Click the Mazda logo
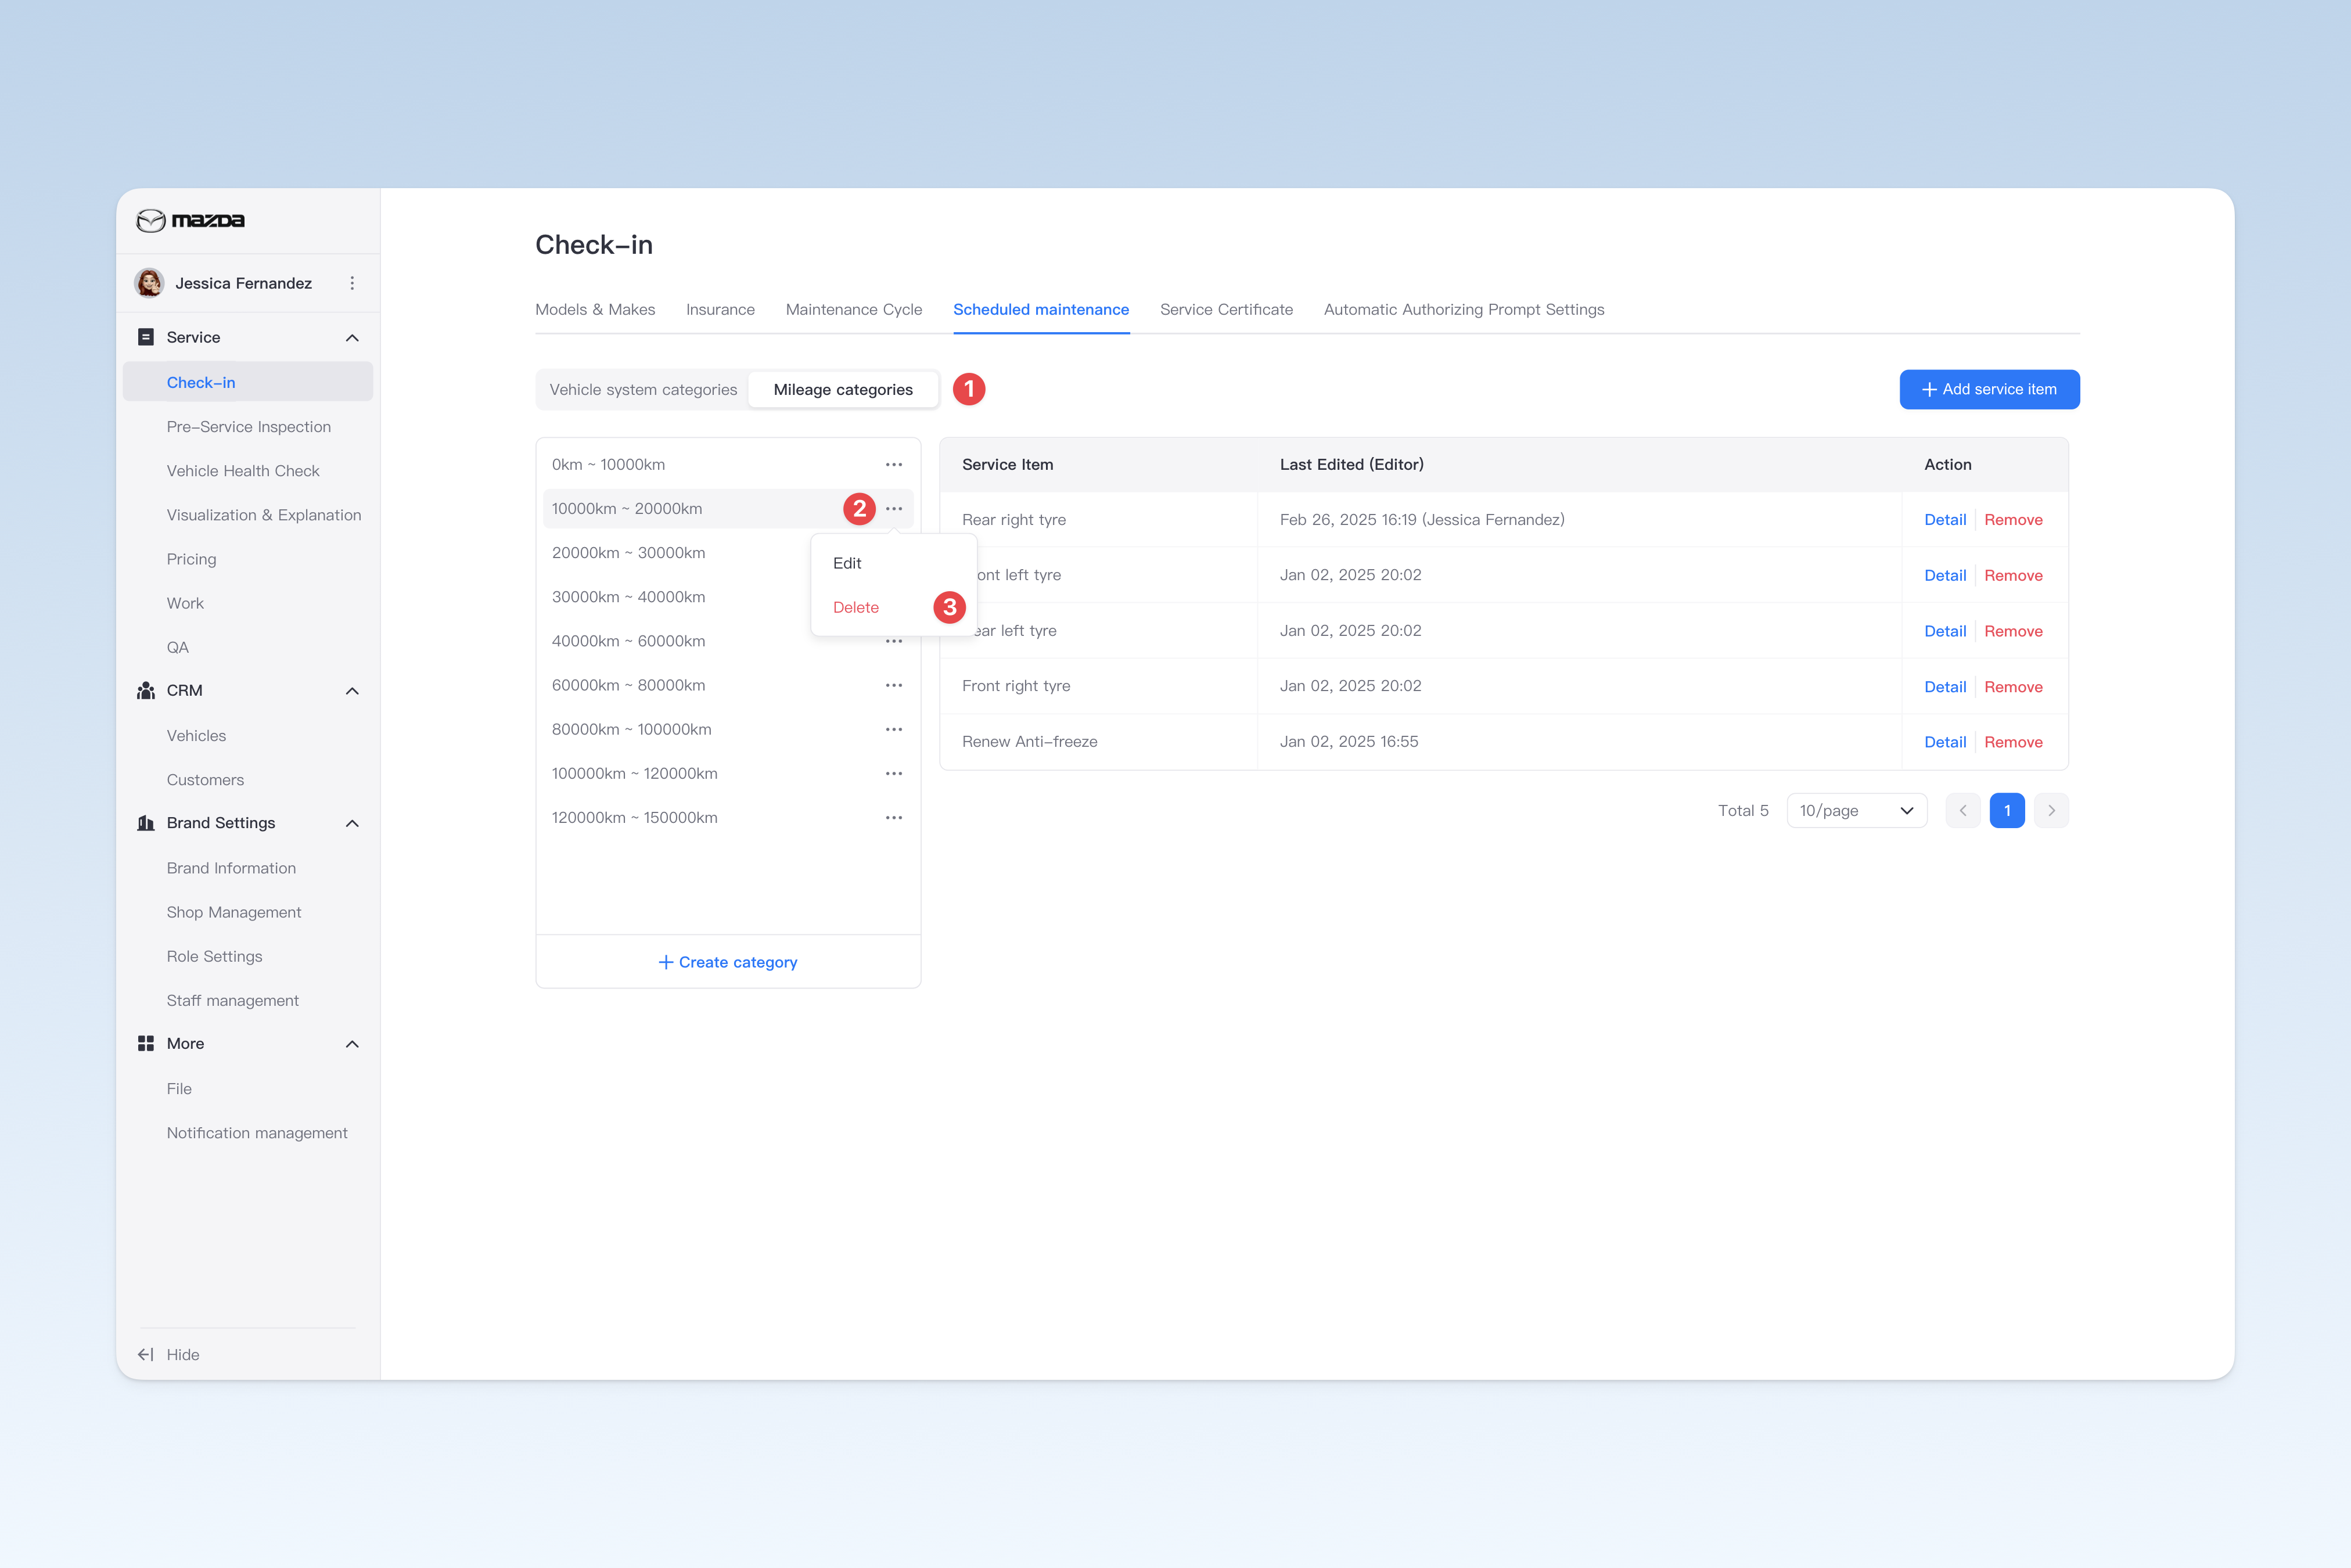 [x=190, y=220]
